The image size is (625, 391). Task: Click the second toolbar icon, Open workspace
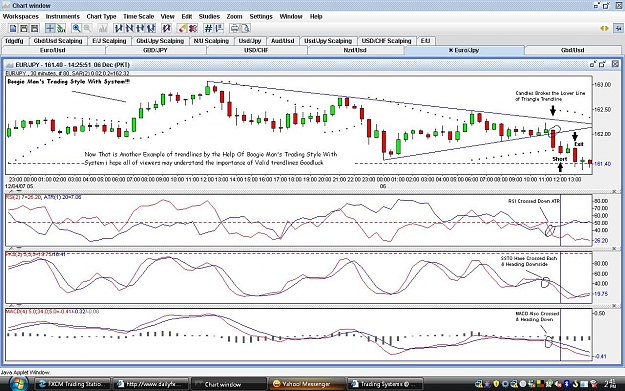point(24,28)
